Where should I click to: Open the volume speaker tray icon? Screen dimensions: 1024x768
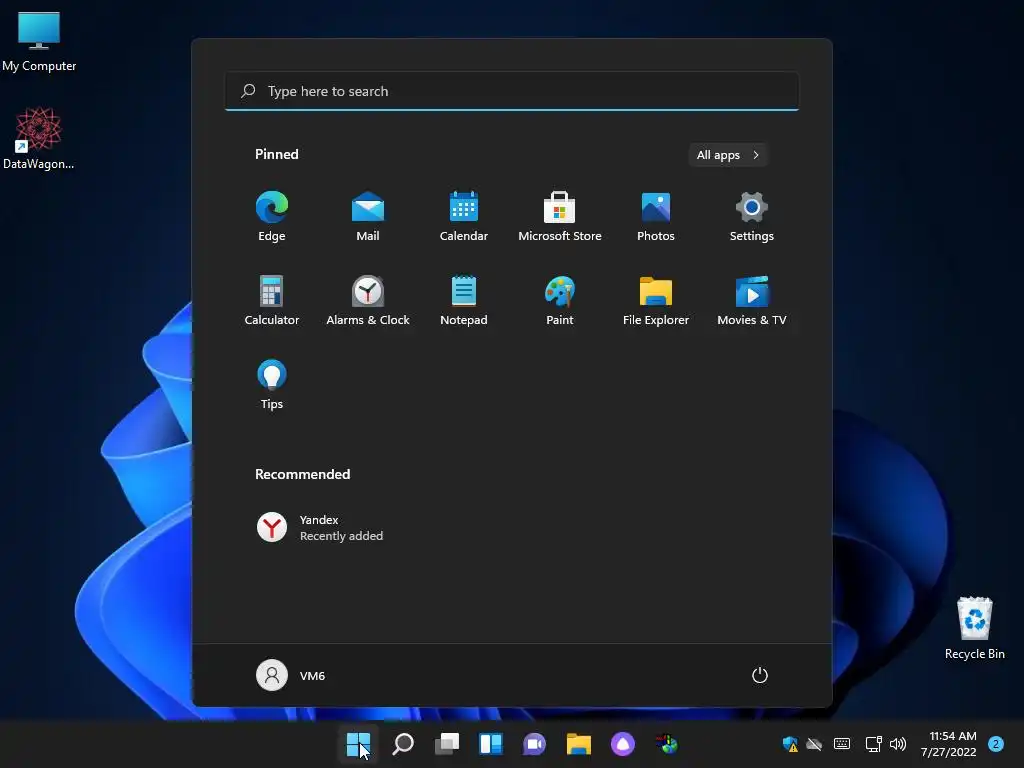coord(899,744)
